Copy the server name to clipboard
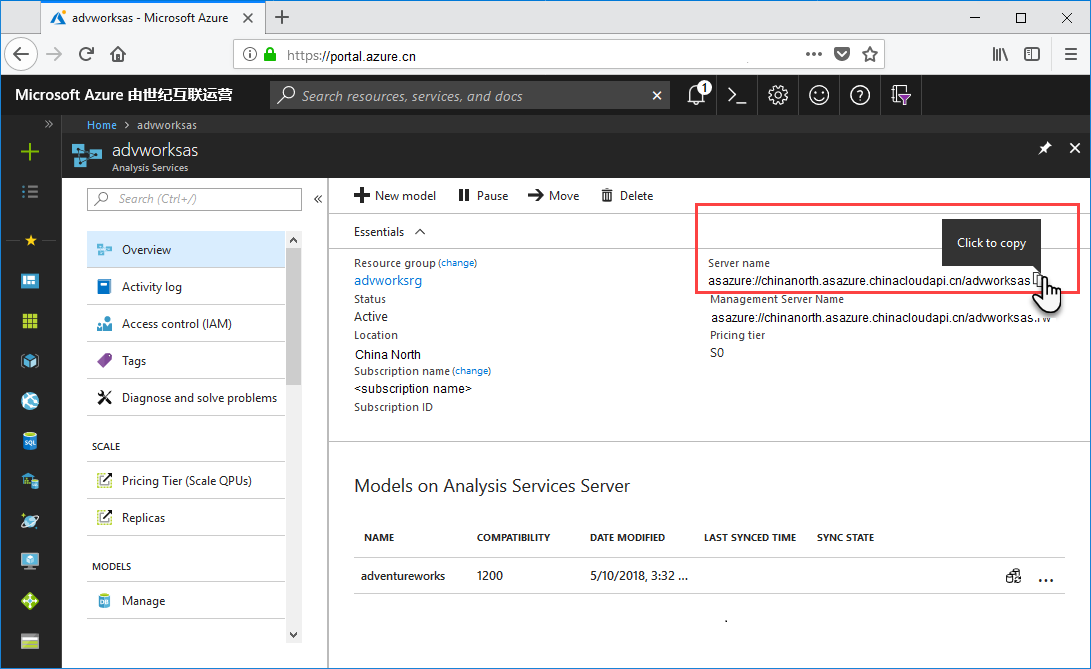Image resolution: width=1091 pixels, height=669 pixels. click(x=1038, y=280)
